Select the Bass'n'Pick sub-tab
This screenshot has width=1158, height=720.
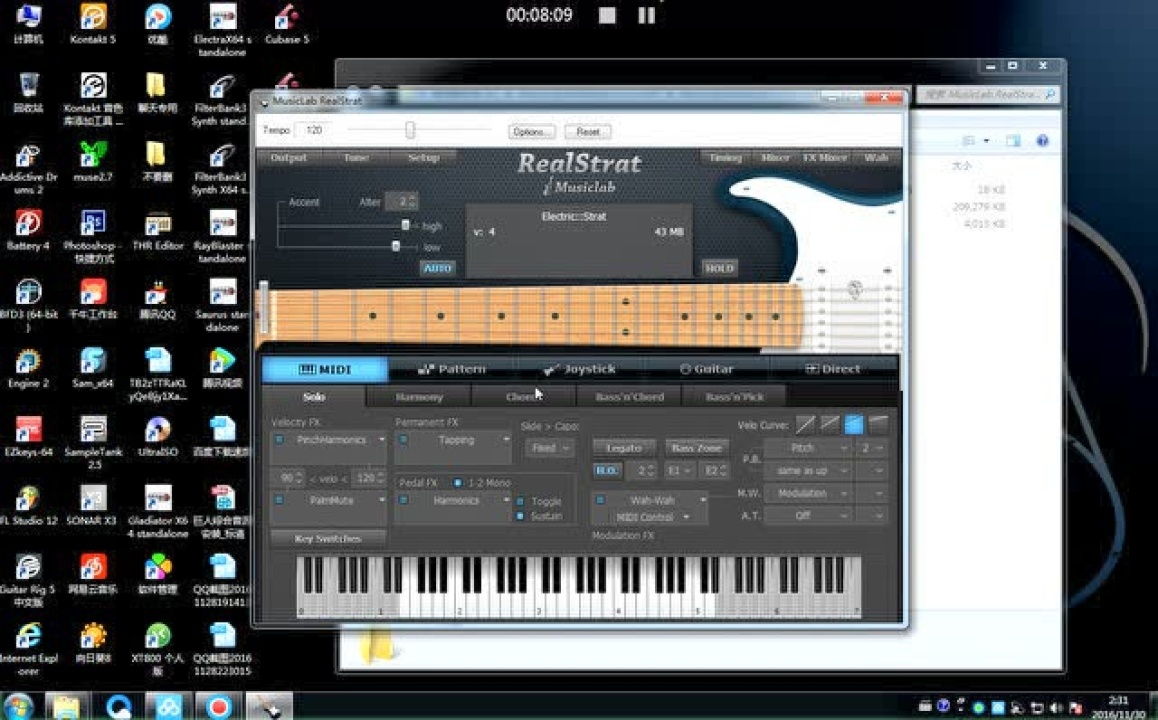point(734,397)
